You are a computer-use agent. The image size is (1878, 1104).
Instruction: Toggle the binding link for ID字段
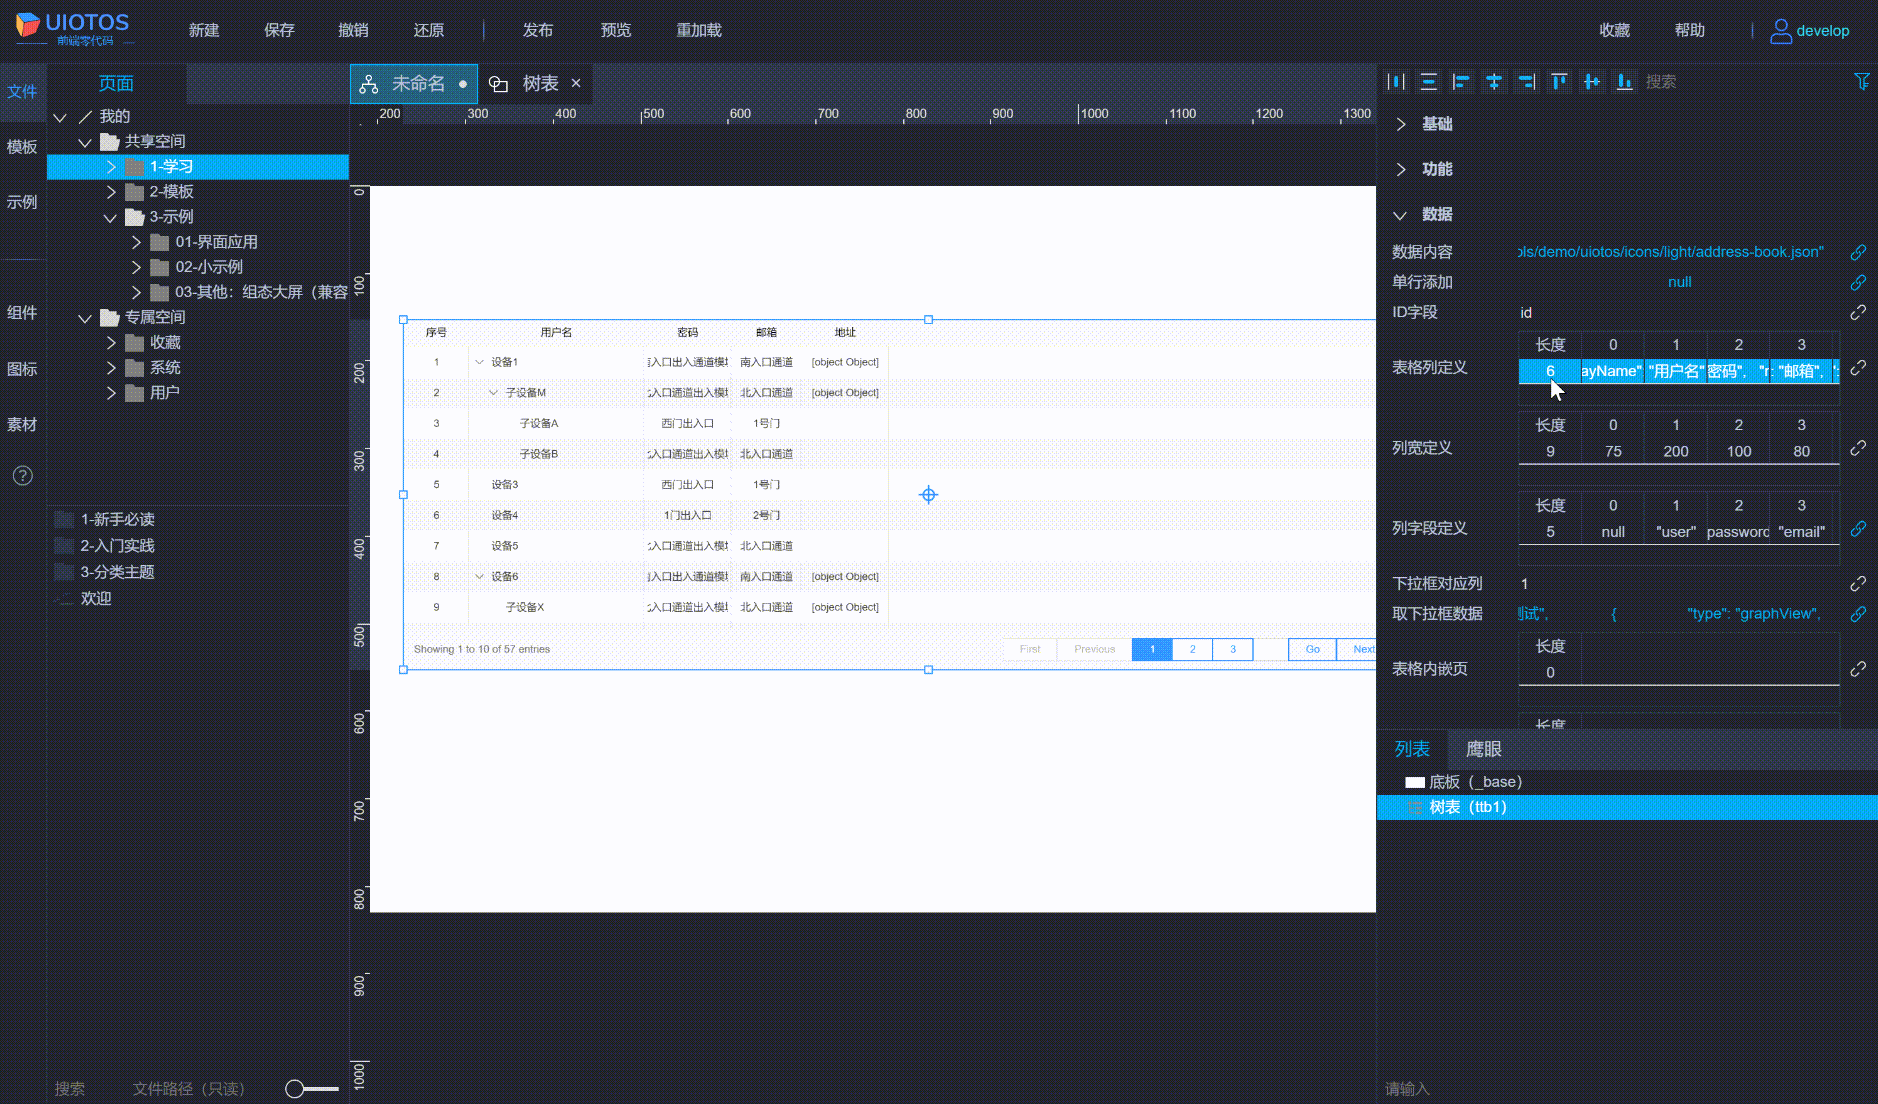1857,313
